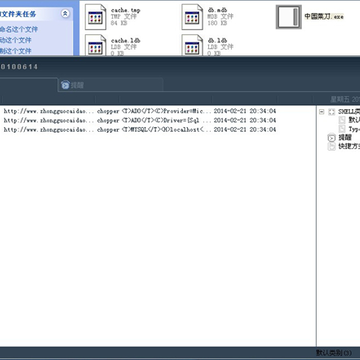
Task: Switch to the 提醒 tab
Action: pyautogui.click(x=110, y=85)
